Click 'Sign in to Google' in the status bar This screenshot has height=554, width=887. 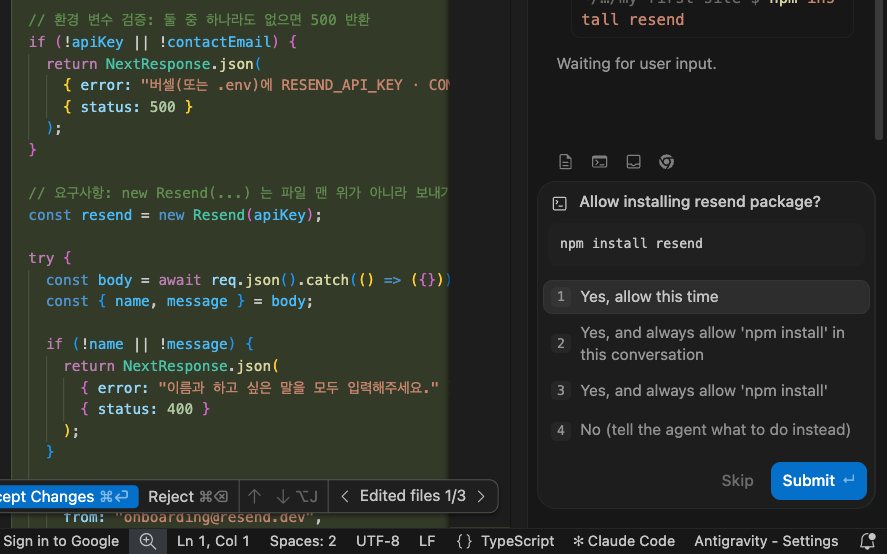(61, 541)
